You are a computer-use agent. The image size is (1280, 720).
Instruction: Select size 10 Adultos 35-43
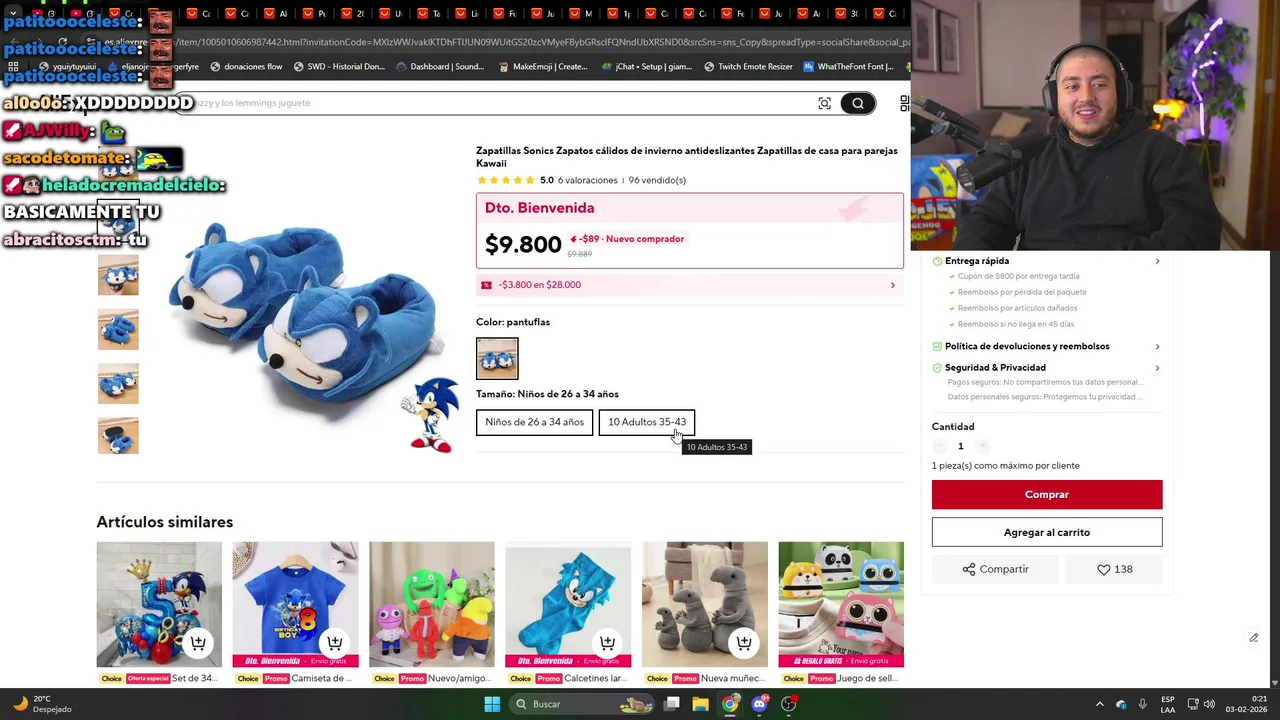click(x=647, y=422)
